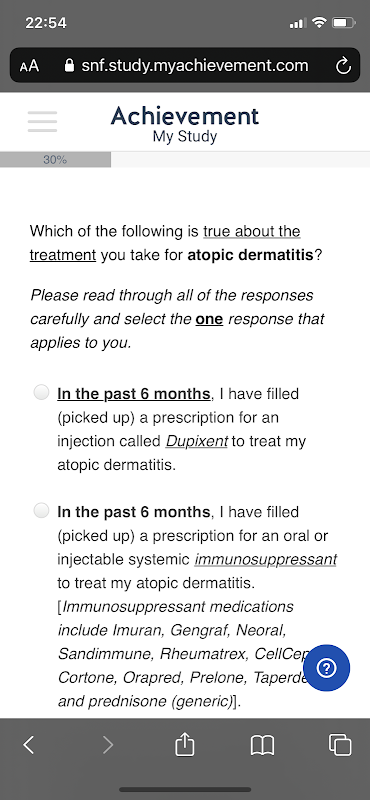370x800 pixels.
Task: Select the systemic immunosuppressant radio option
Action: [x=41, y=510]
